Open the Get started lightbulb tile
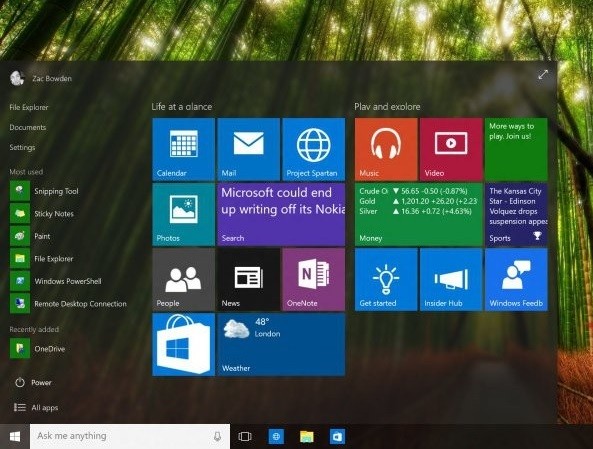The height and width of the screenshot is (449, 593). coord(386,280)
